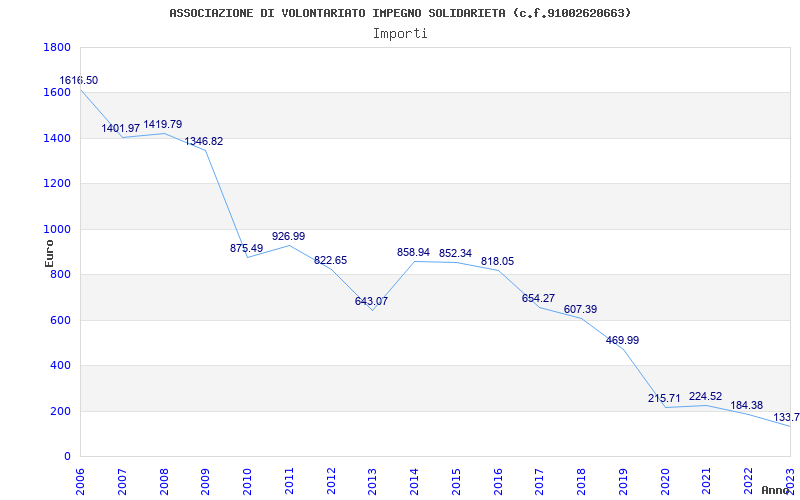Click the 2007 x-axis year label
Viewport: 800px width, 500px height.
122,481
